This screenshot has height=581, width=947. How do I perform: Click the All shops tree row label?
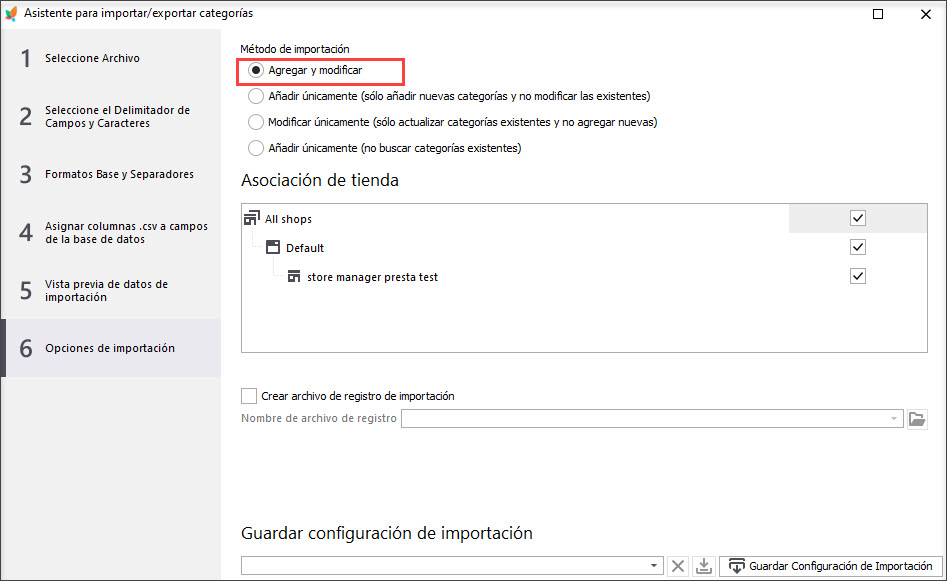click(288, 219)
